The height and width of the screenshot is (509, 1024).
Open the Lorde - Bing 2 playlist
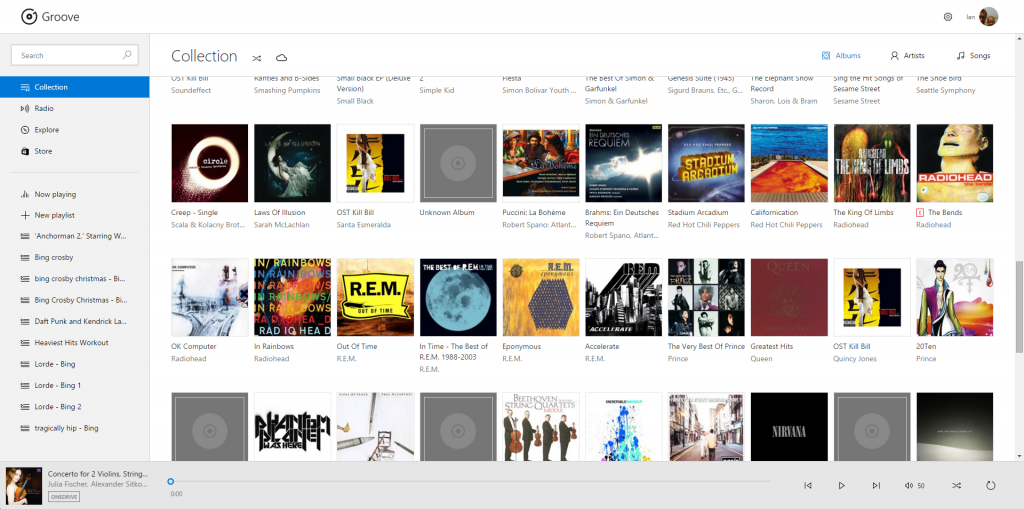click(x=74, y=406)
